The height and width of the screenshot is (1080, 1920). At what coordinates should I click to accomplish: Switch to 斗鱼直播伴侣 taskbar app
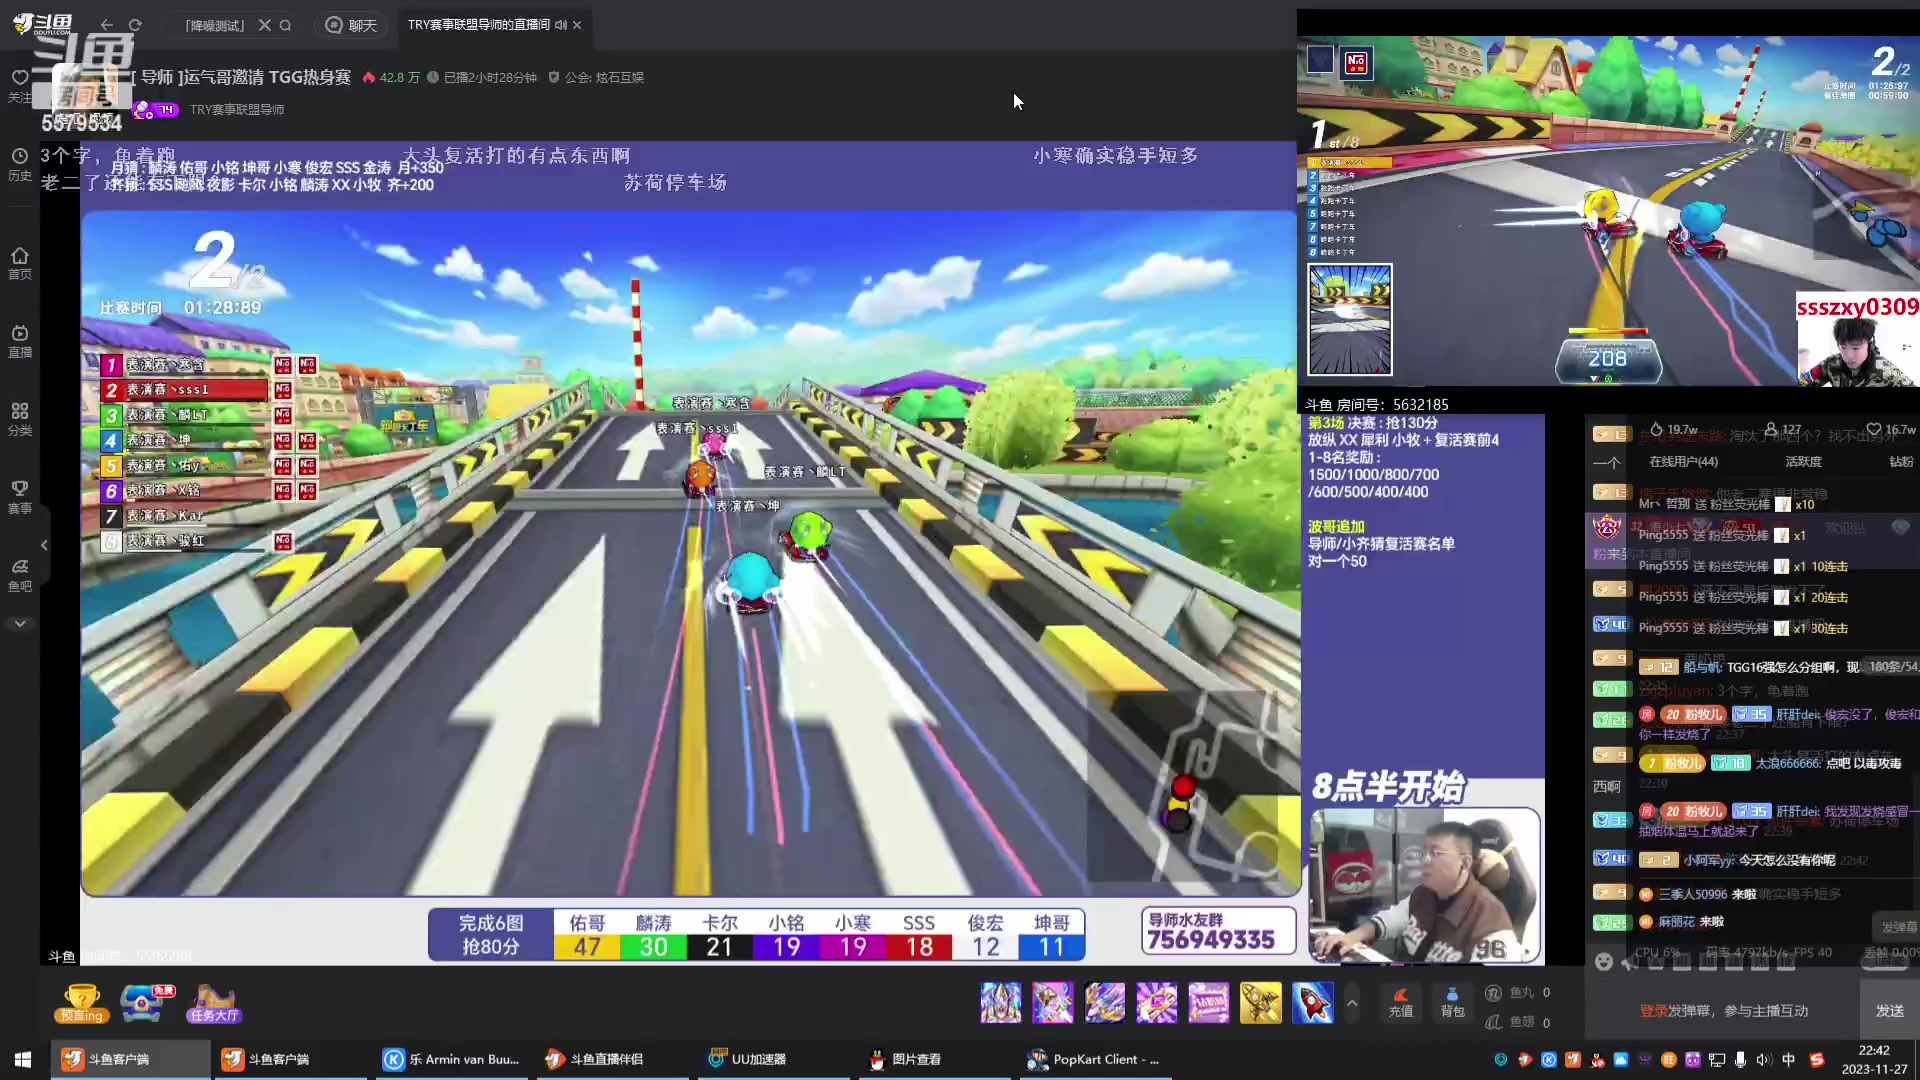click(612, 1059)
